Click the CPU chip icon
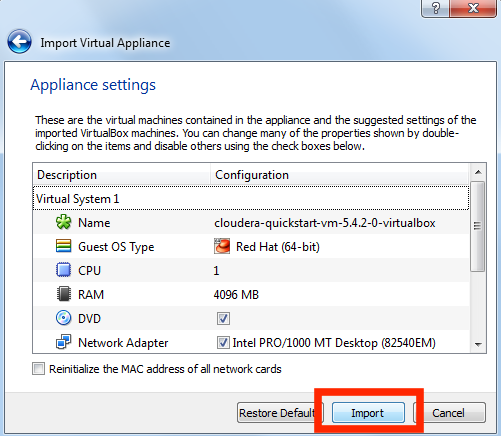Screen dimensions: 501x436 pyautogui.click(x=63, y=270)
